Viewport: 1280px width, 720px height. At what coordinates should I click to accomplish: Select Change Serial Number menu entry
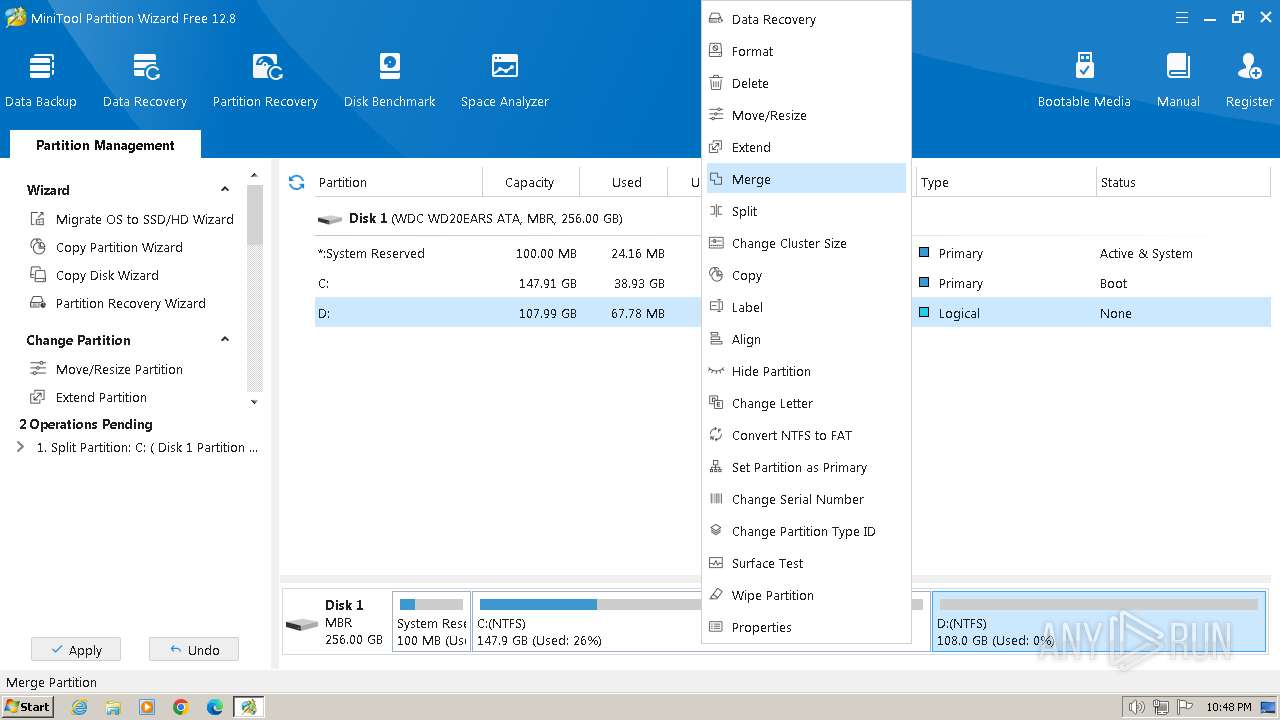point(806,499)
